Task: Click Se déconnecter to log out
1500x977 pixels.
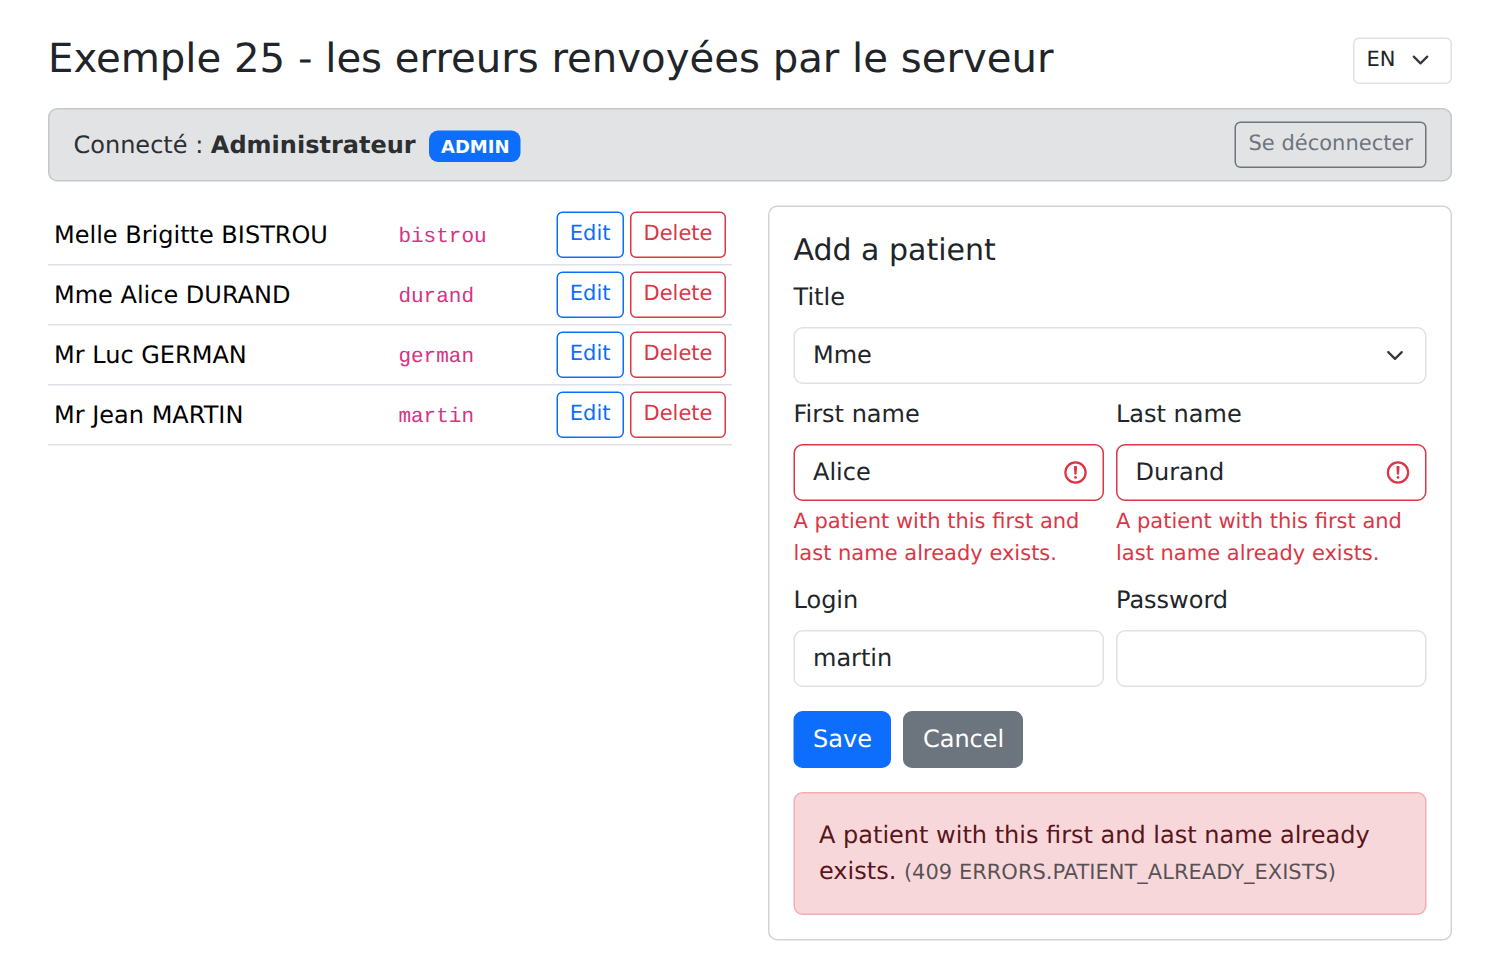Action: click(x=1330, y=144)
